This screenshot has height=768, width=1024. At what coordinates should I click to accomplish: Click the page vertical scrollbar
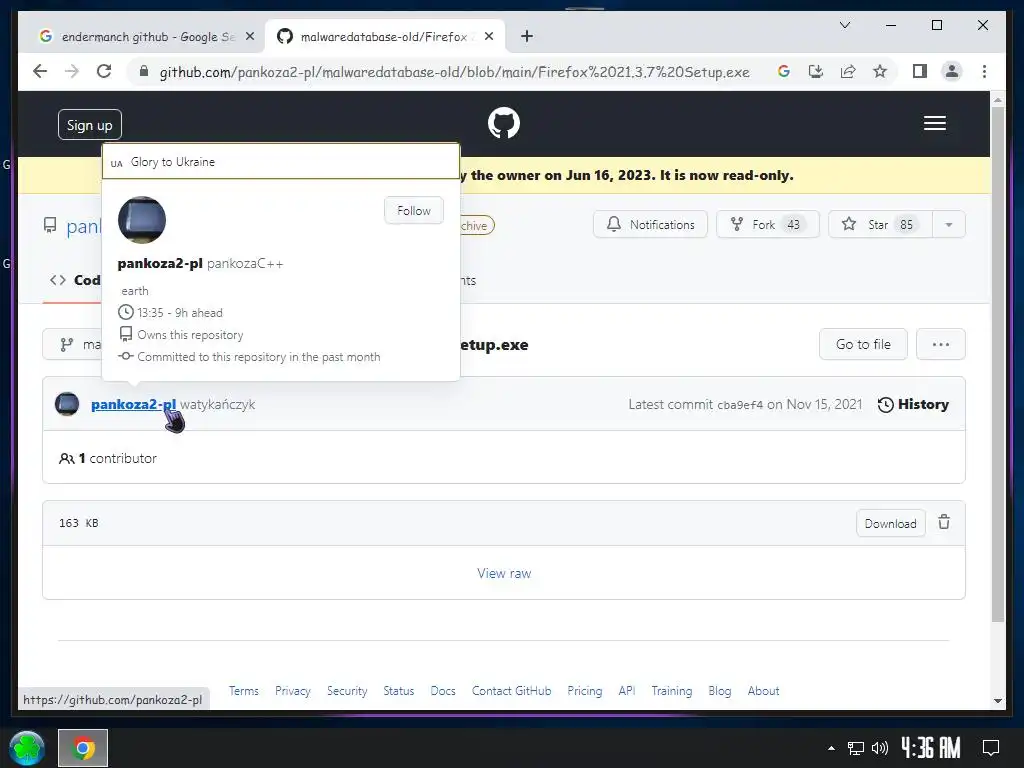point(997,362)
